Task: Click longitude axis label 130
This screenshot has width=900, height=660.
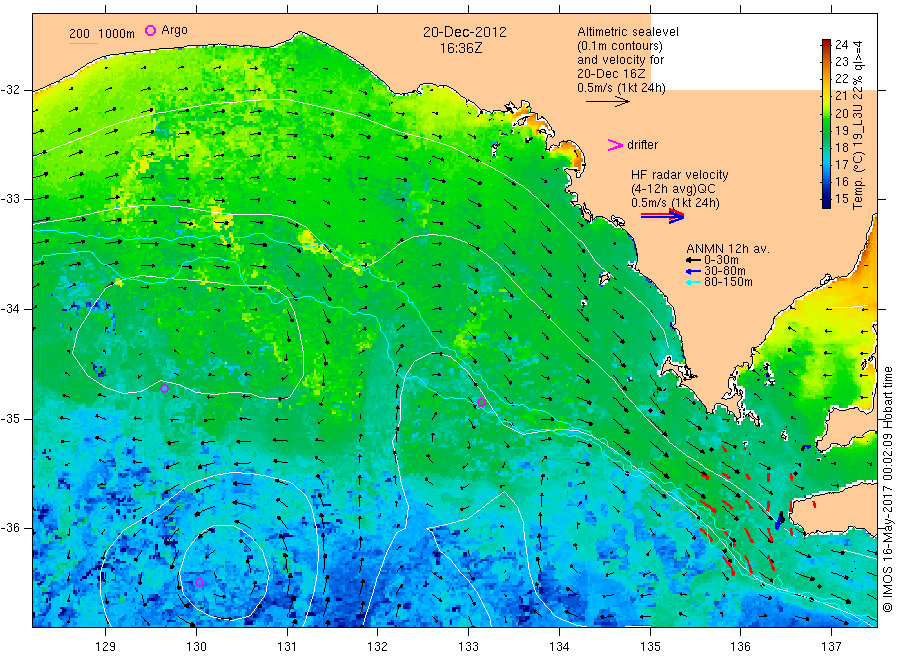Action: [196, 647]
